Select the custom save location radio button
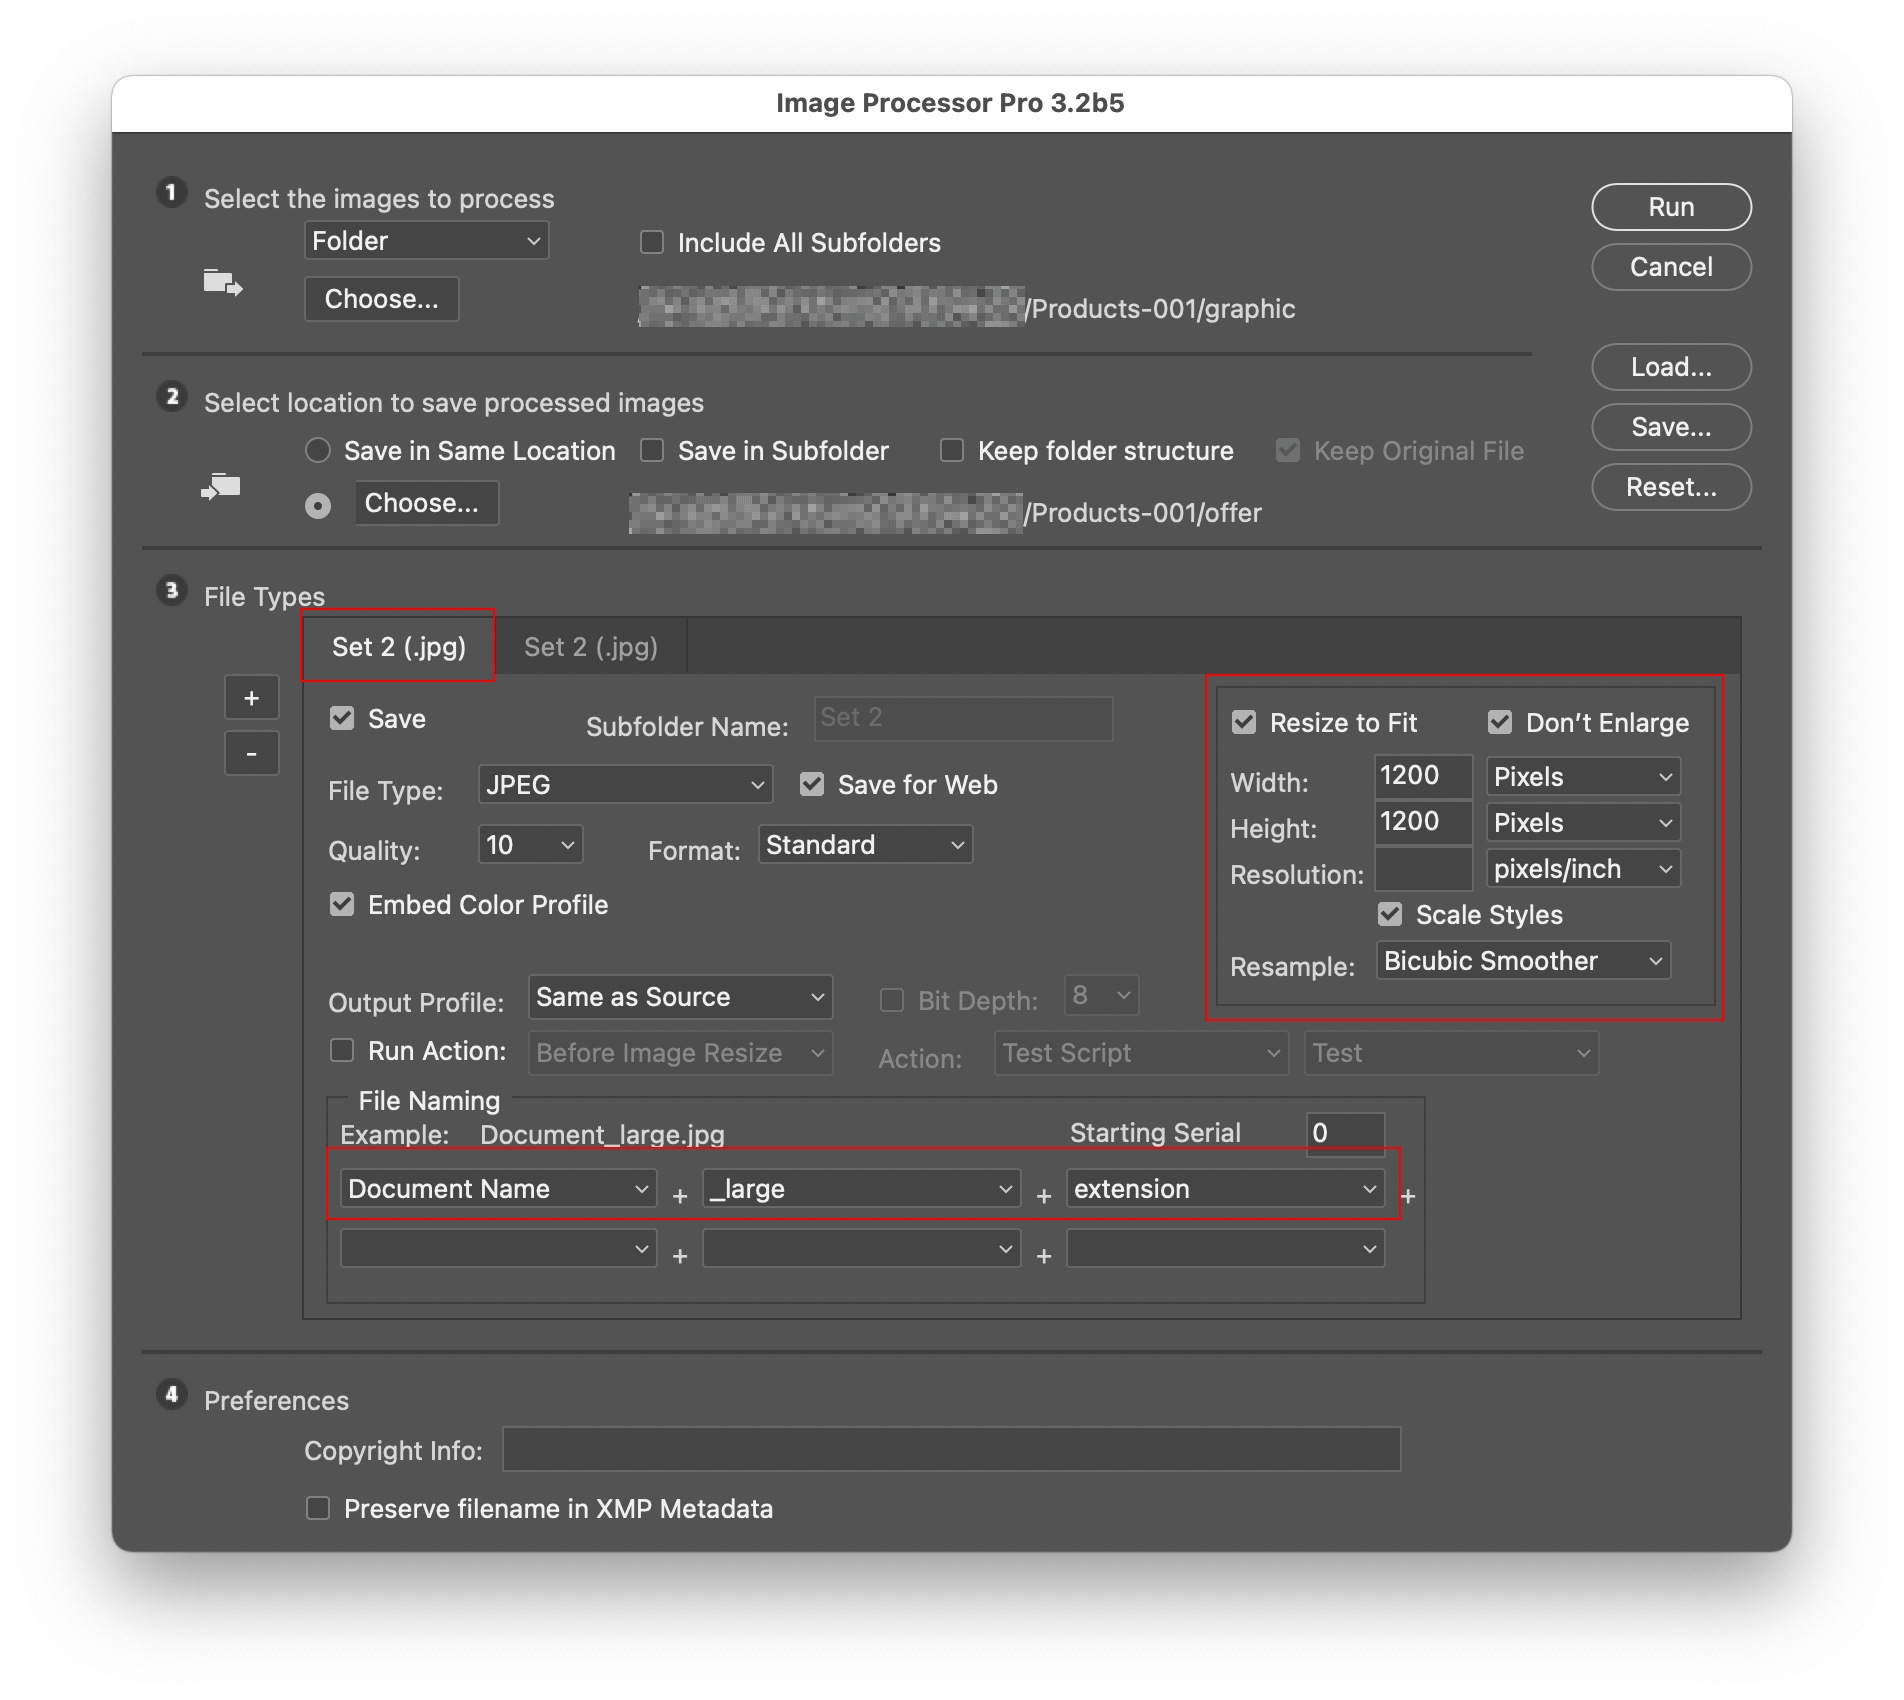 [318, 506]
